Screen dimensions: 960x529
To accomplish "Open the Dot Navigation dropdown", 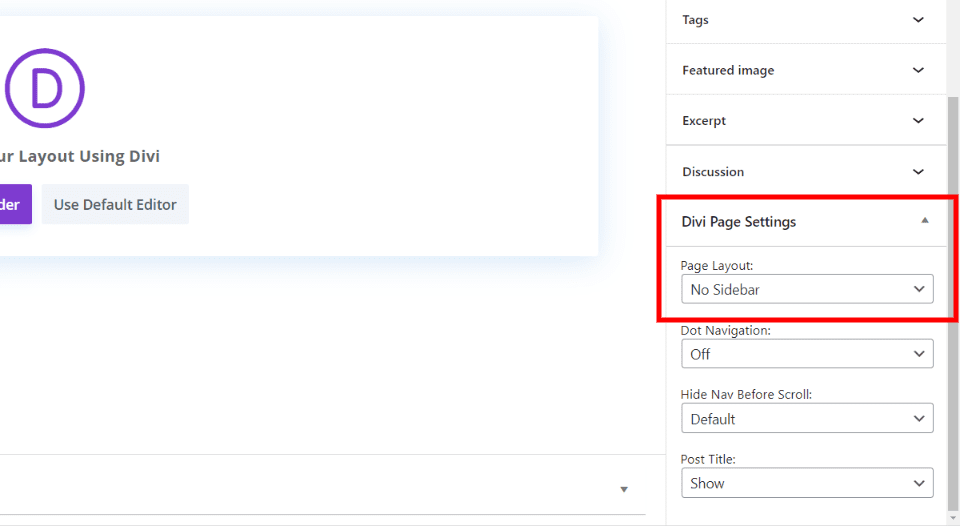I will (807, 354).
